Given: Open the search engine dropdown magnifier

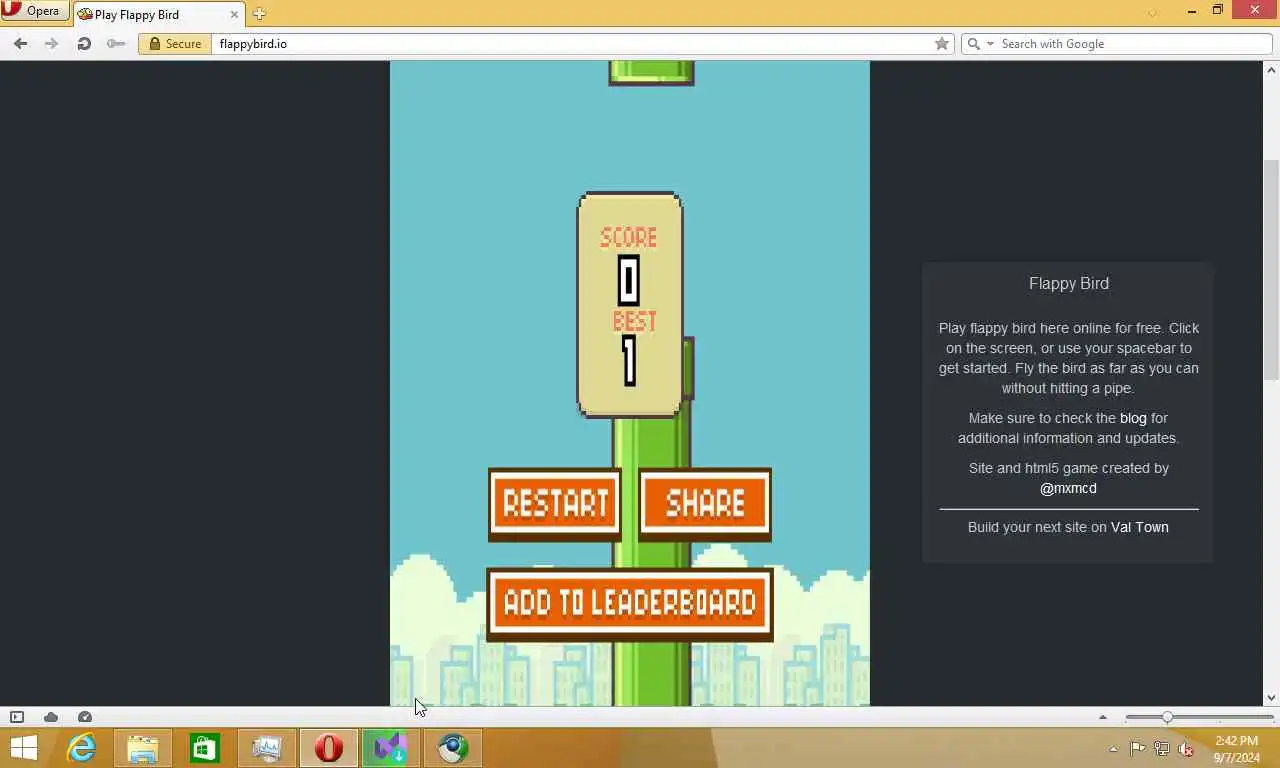Looking at the screenshot, I should click(979, 43).
